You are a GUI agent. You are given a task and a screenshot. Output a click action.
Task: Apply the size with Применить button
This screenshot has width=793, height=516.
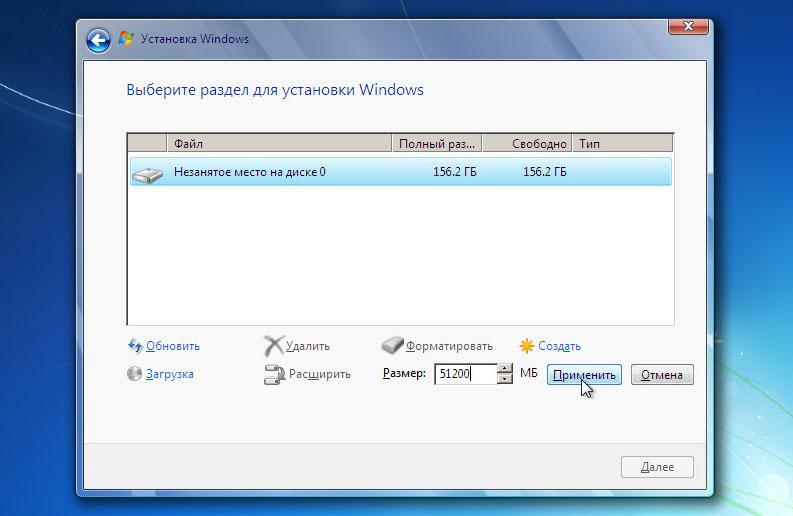584,375
